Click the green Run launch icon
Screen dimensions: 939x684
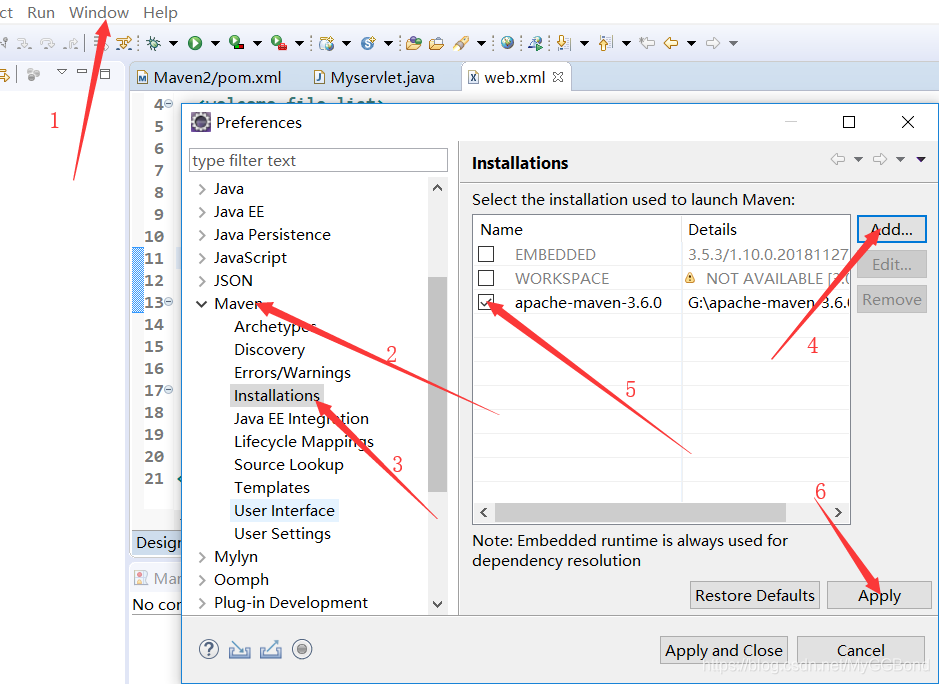click(195, 43)
